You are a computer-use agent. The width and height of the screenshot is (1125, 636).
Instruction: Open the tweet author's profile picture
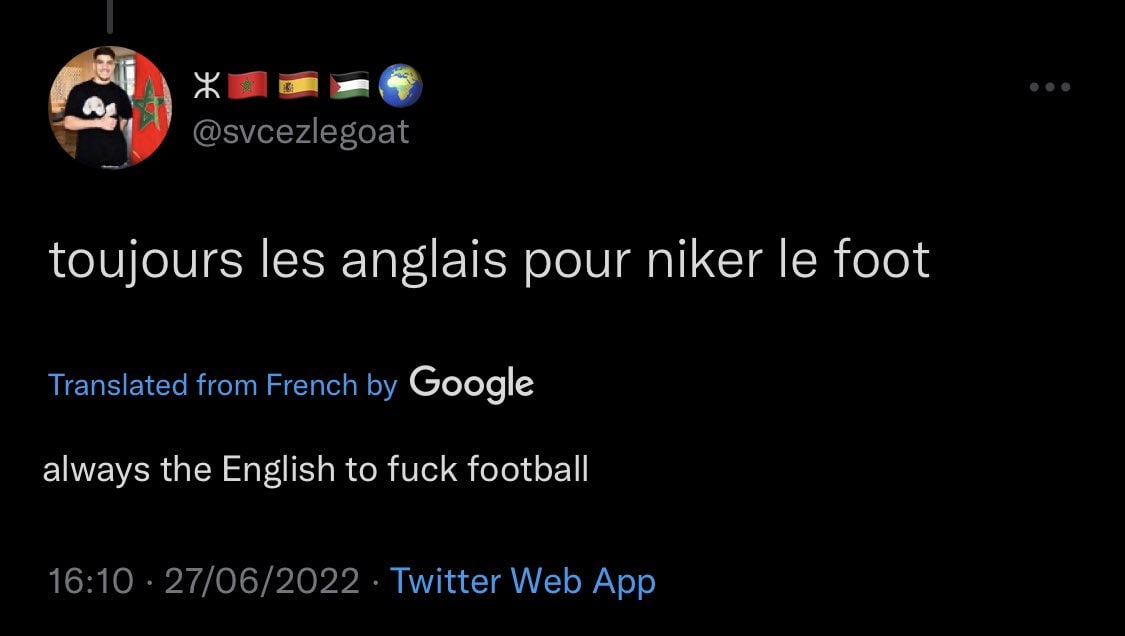tap(111, 107)
